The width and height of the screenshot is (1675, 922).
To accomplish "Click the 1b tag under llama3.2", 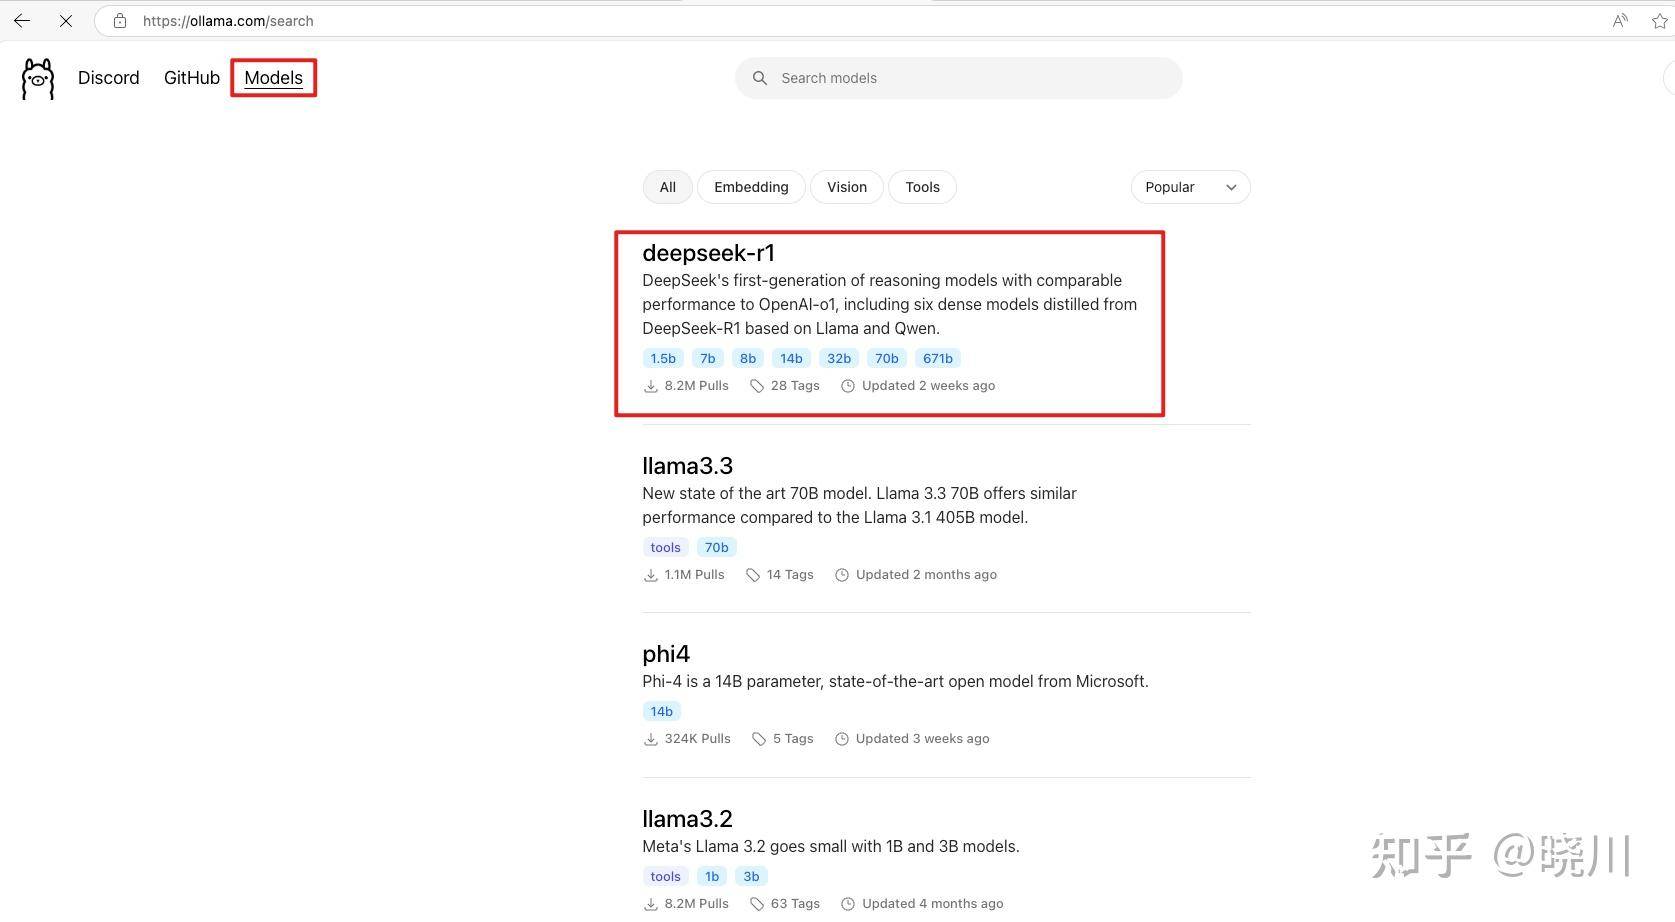I will point(712,876).
